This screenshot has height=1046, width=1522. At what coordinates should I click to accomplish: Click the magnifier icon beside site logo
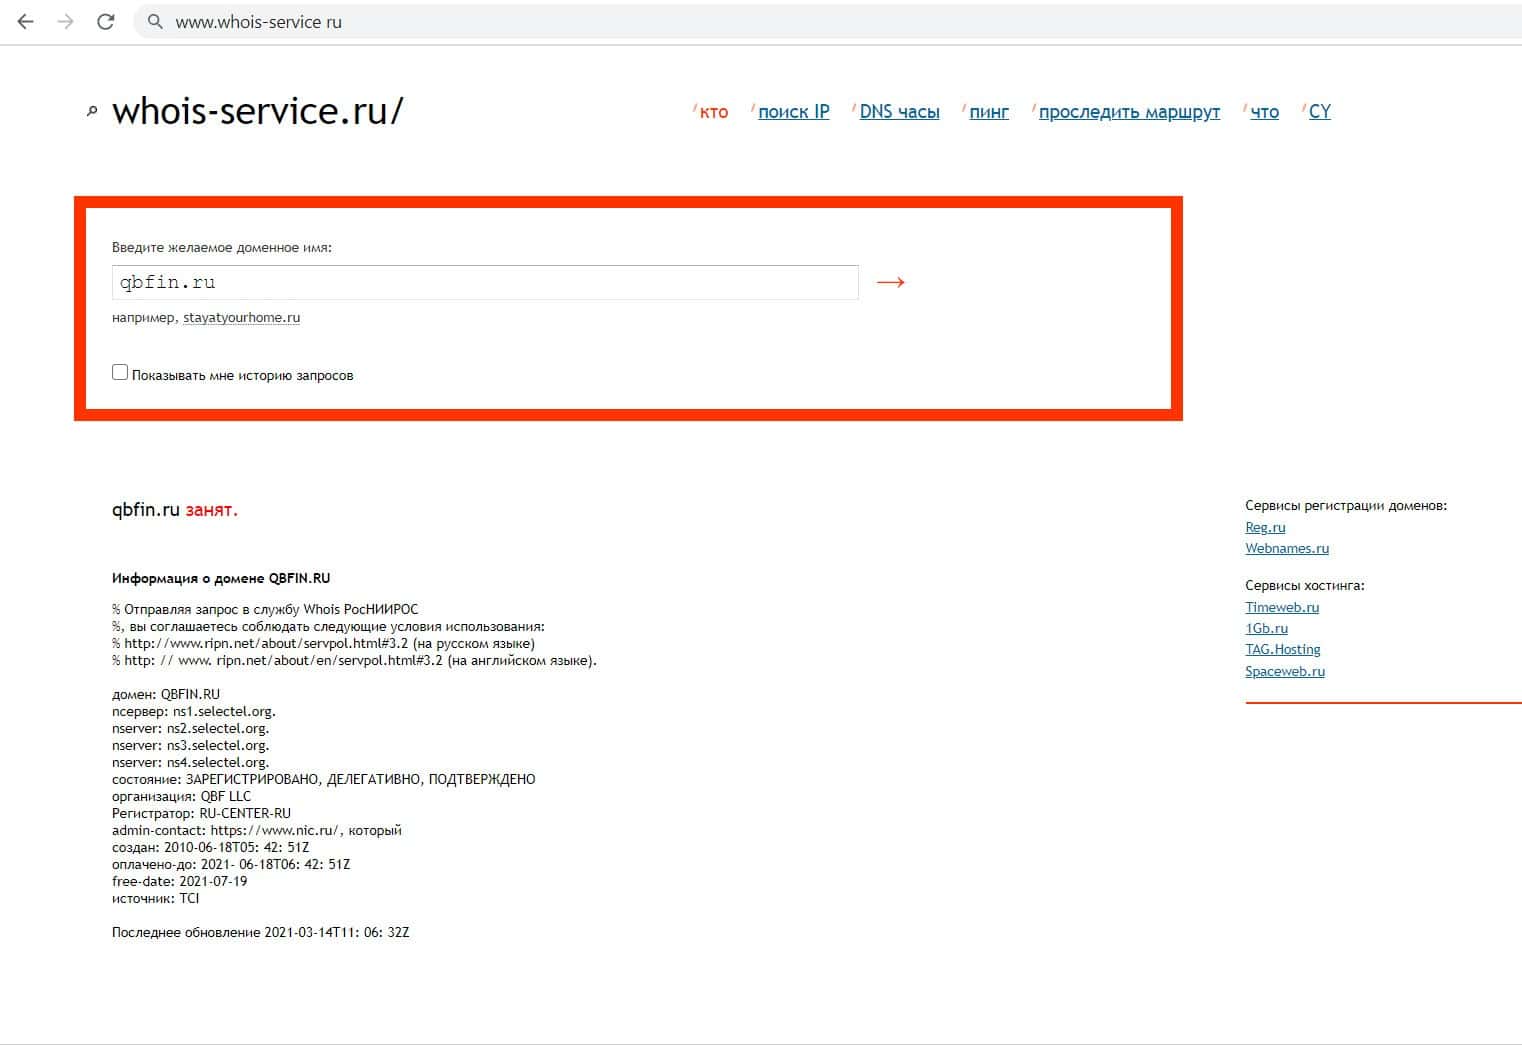click(92, 112)
